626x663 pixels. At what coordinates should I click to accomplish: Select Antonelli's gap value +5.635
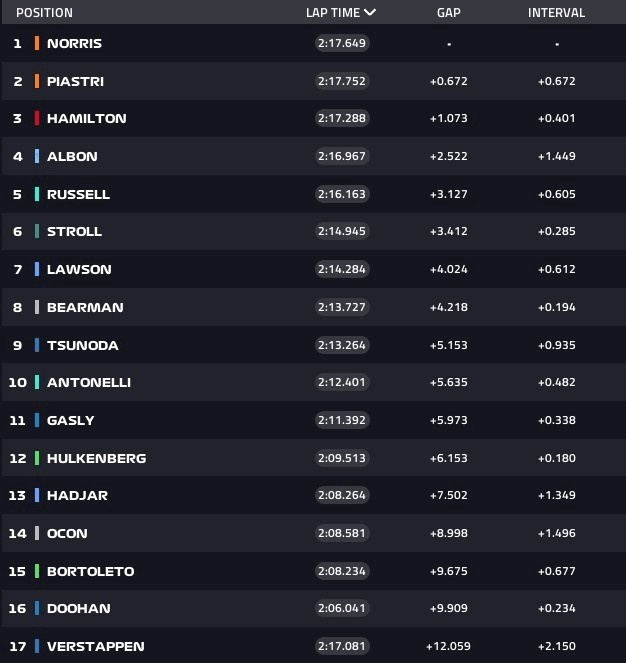449,382
